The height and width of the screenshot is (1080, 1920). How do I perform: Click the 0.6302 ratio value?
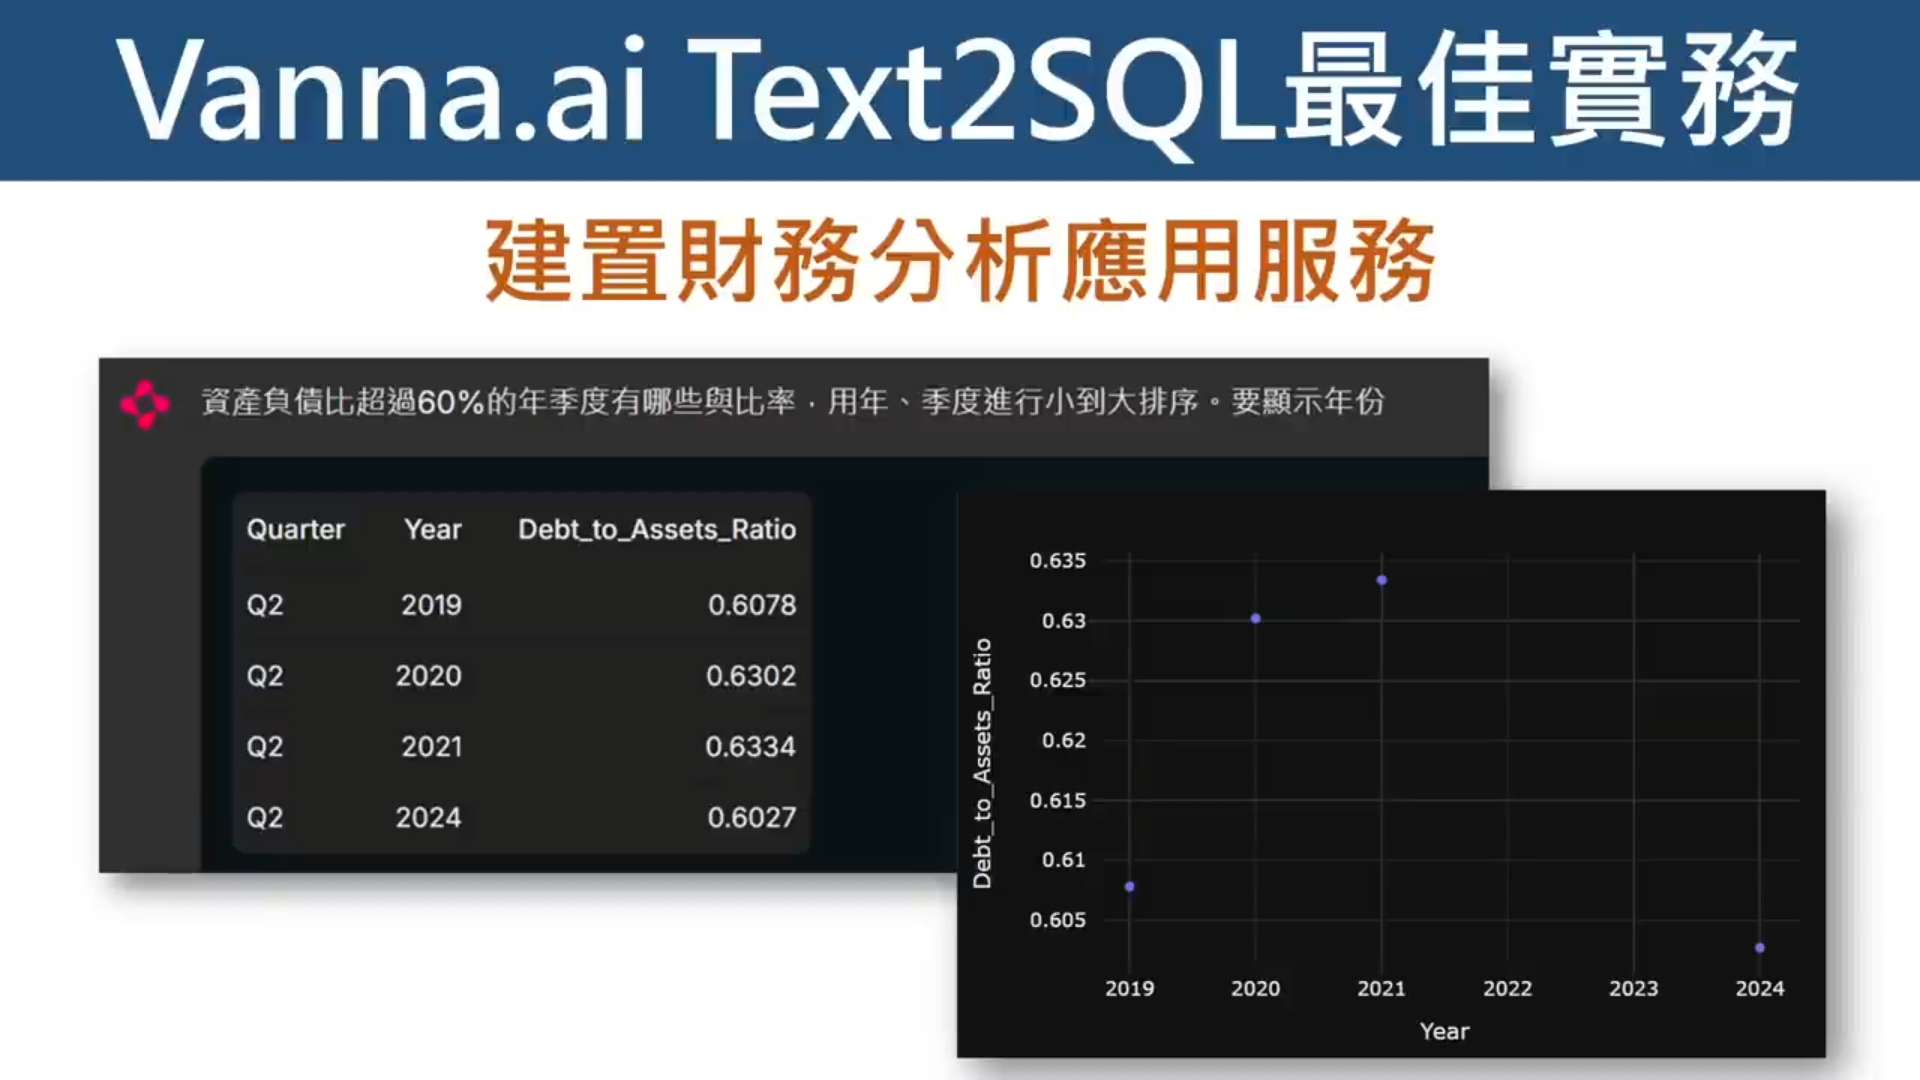(751, 676)
